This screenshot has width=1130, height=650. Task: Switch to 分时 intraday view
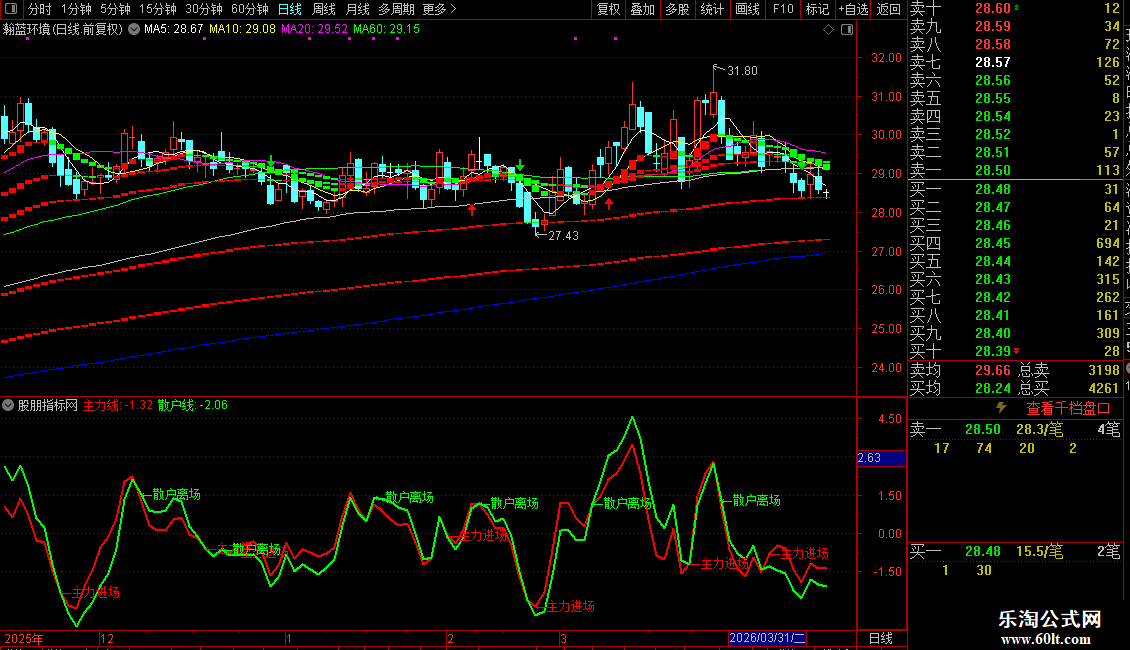point(40,9)
